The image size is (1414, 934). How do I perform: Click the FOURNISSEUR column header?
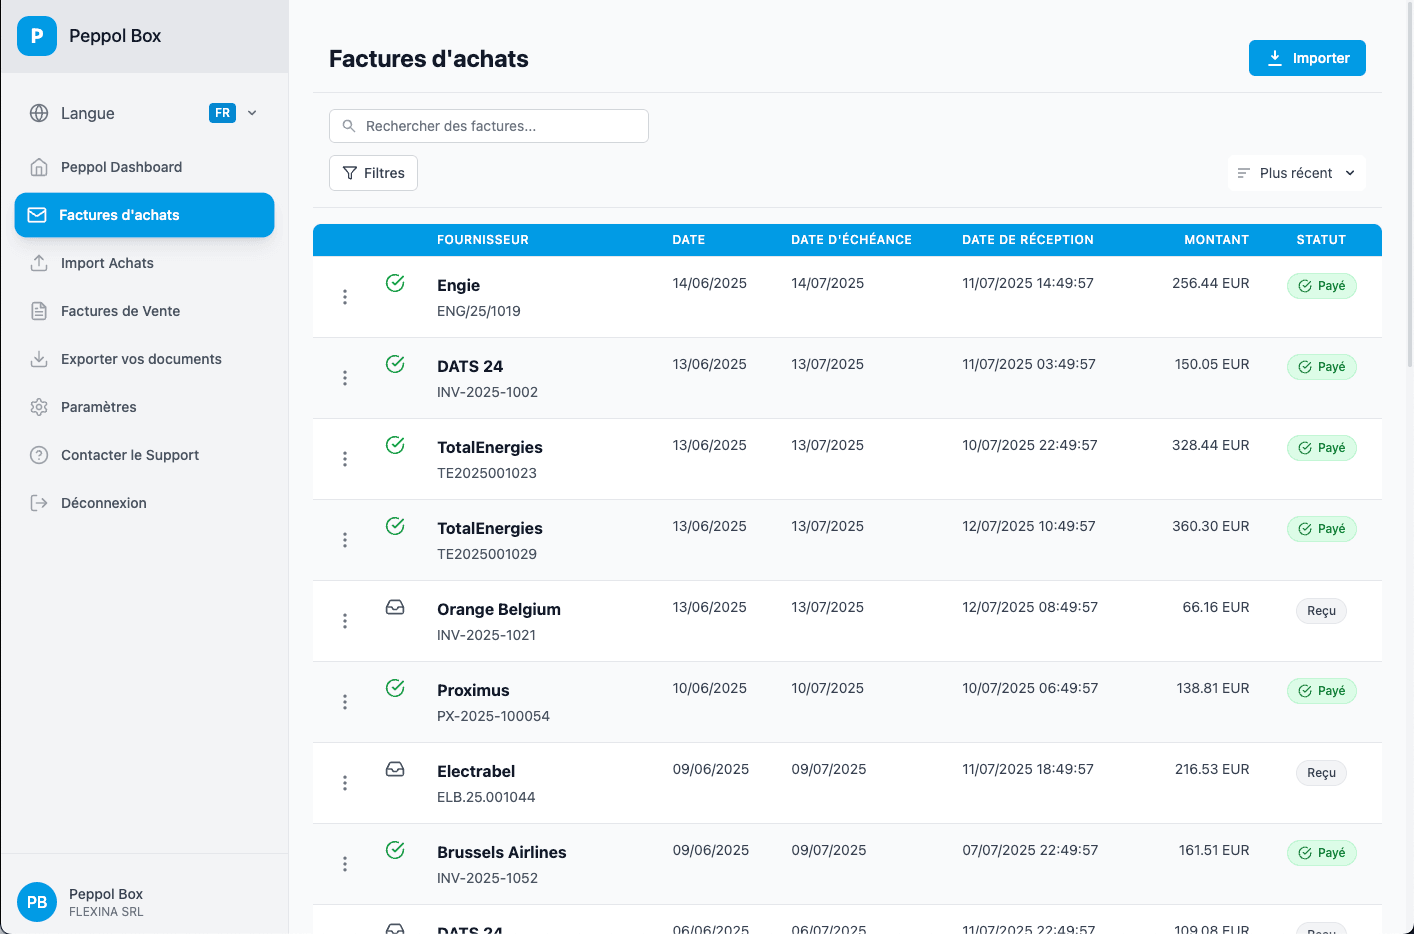pos(483,240)
